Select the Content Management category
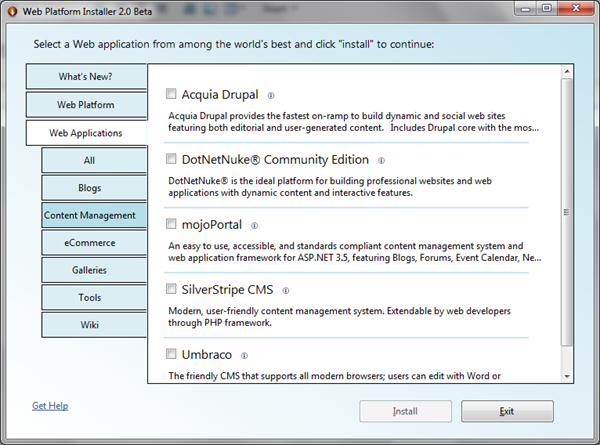The height and width of the screenshot is (445, 600). (94, 215)
